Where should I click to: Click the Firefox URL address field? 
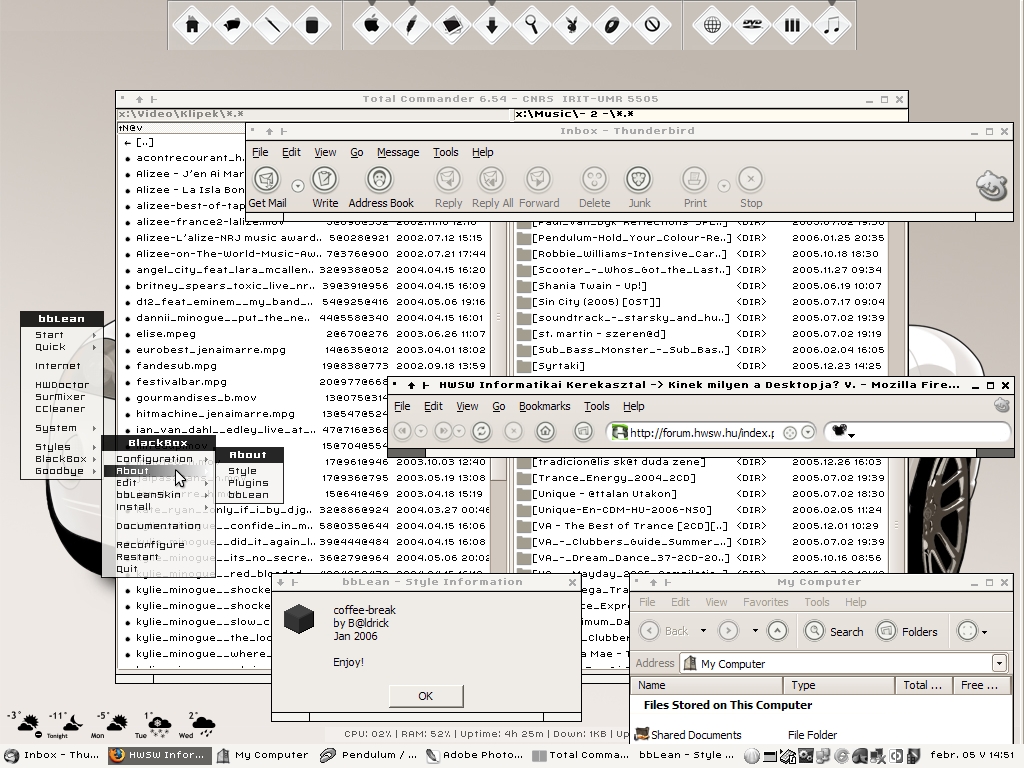(x=703, y=432)
